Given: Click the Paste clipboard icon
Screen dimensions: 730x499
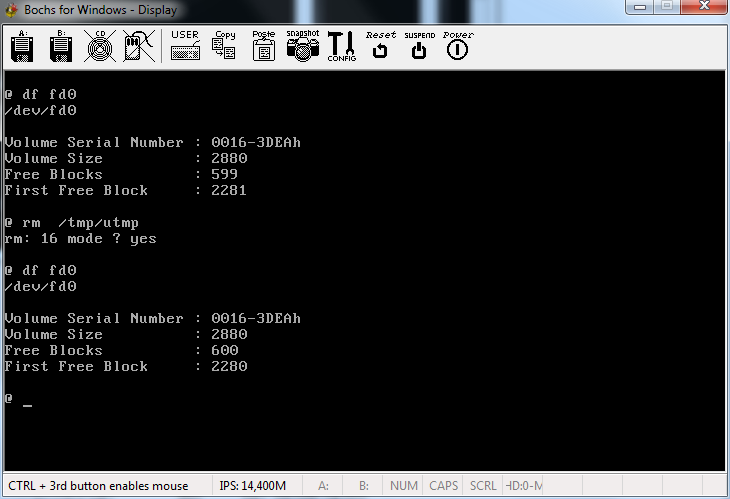Looking at the screenshot, I should [x=263, y=47].
